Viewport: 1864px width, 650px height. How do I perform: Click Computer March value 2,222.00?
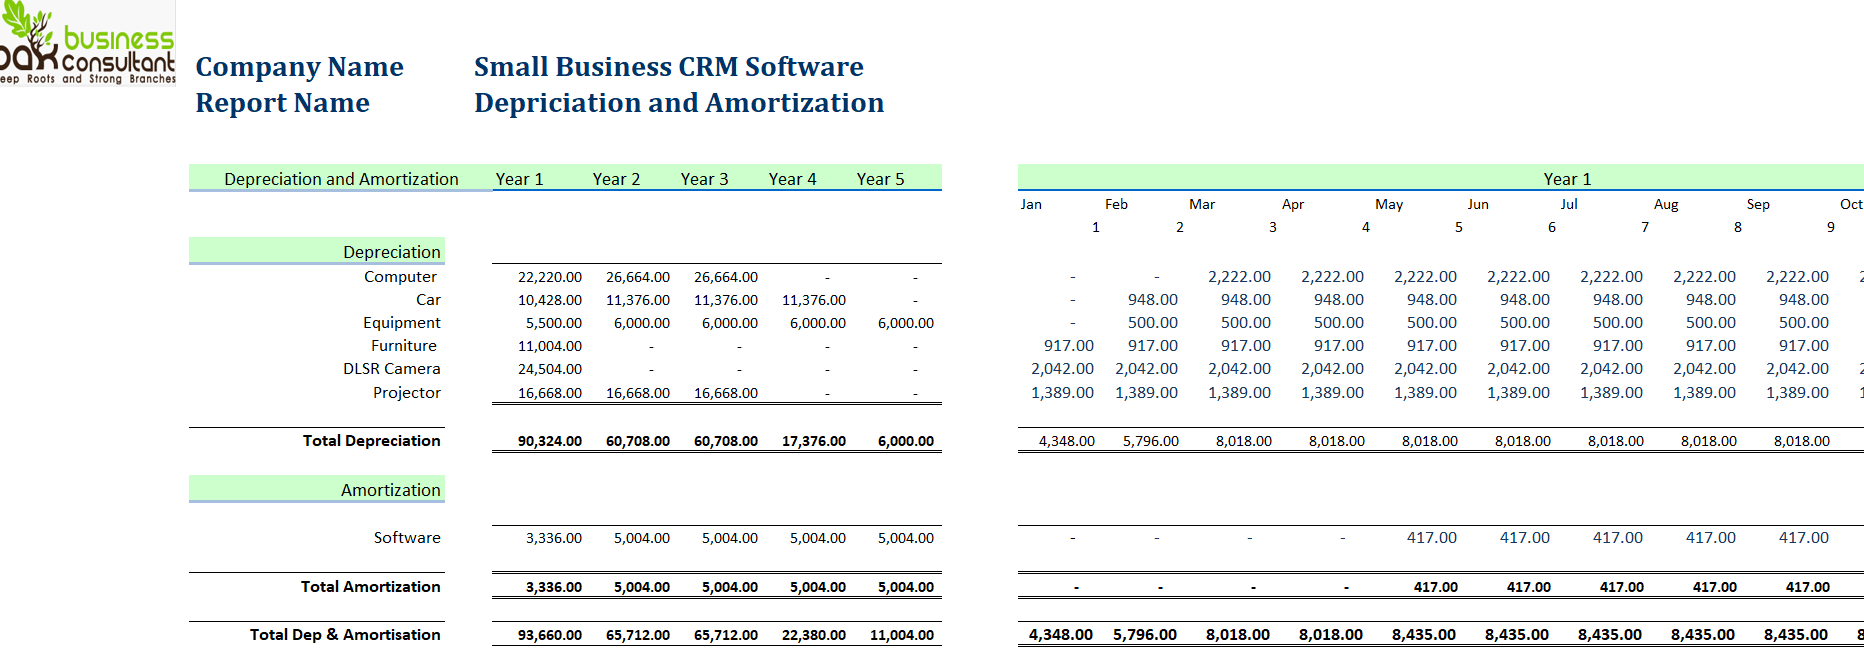1239,277
